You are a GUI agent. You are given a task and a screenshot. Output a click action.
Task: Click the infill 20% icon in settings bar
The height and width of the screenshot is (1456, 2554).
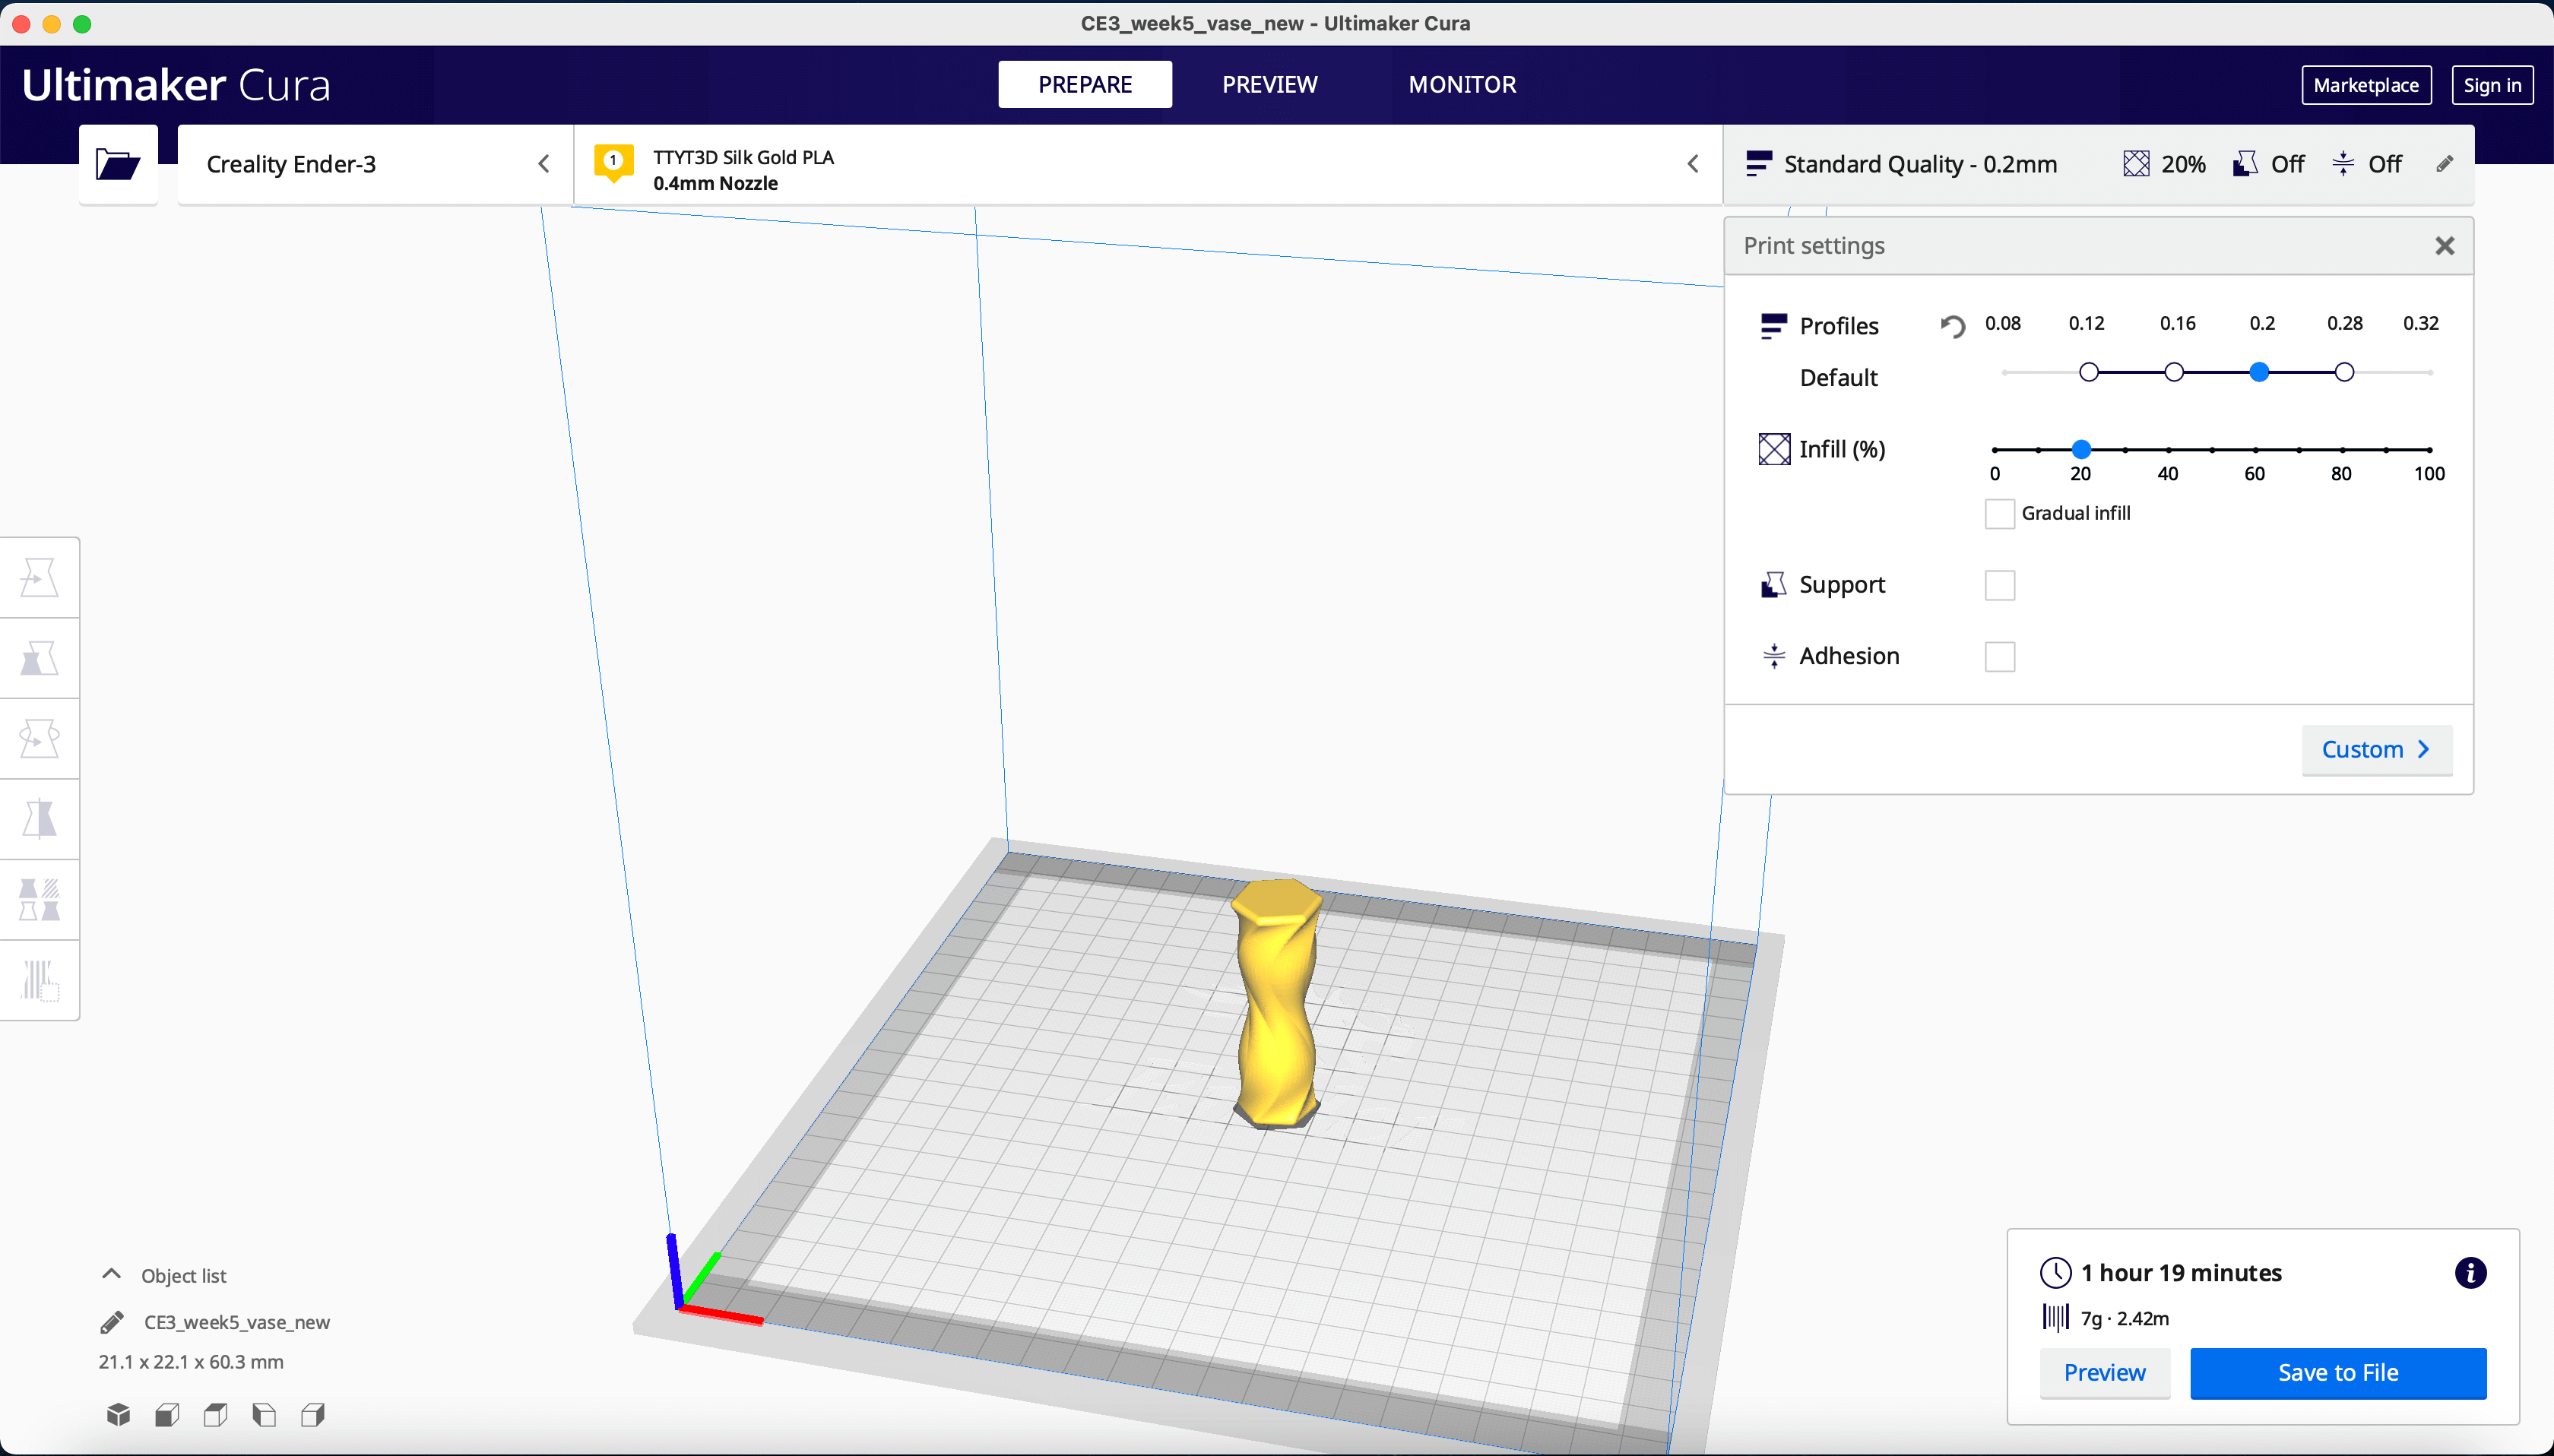coord(2136,164)
